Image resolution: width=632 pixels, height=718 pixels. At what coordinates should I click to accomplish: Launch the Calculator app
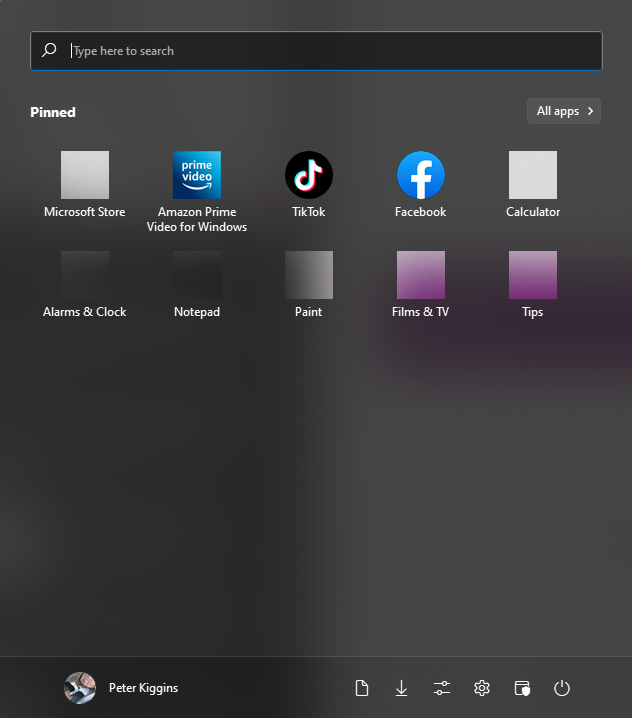[x=533, y=185]
